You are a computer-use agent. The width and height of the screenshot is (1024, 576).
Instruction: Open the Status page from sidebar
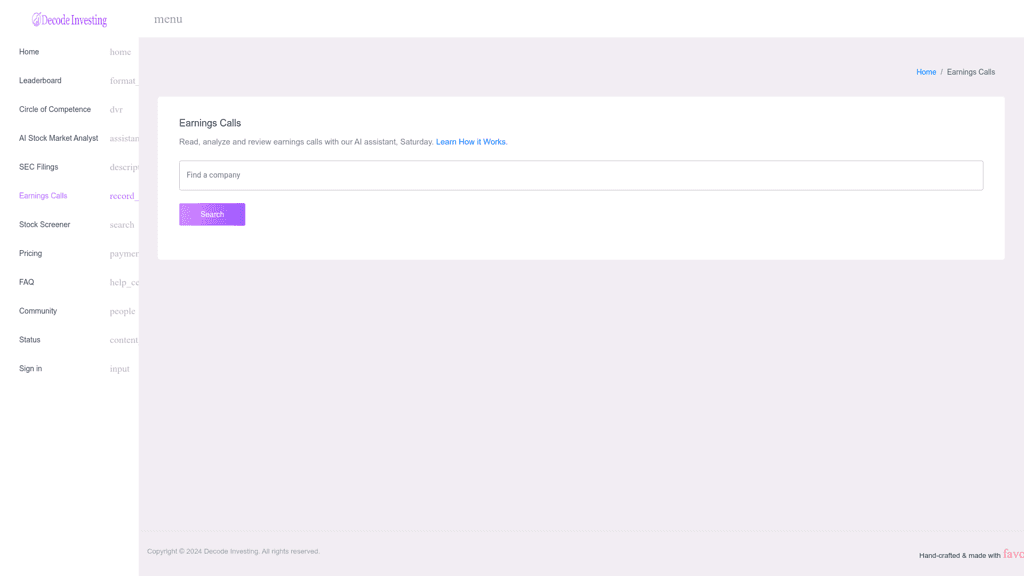[x=30, y=340]
